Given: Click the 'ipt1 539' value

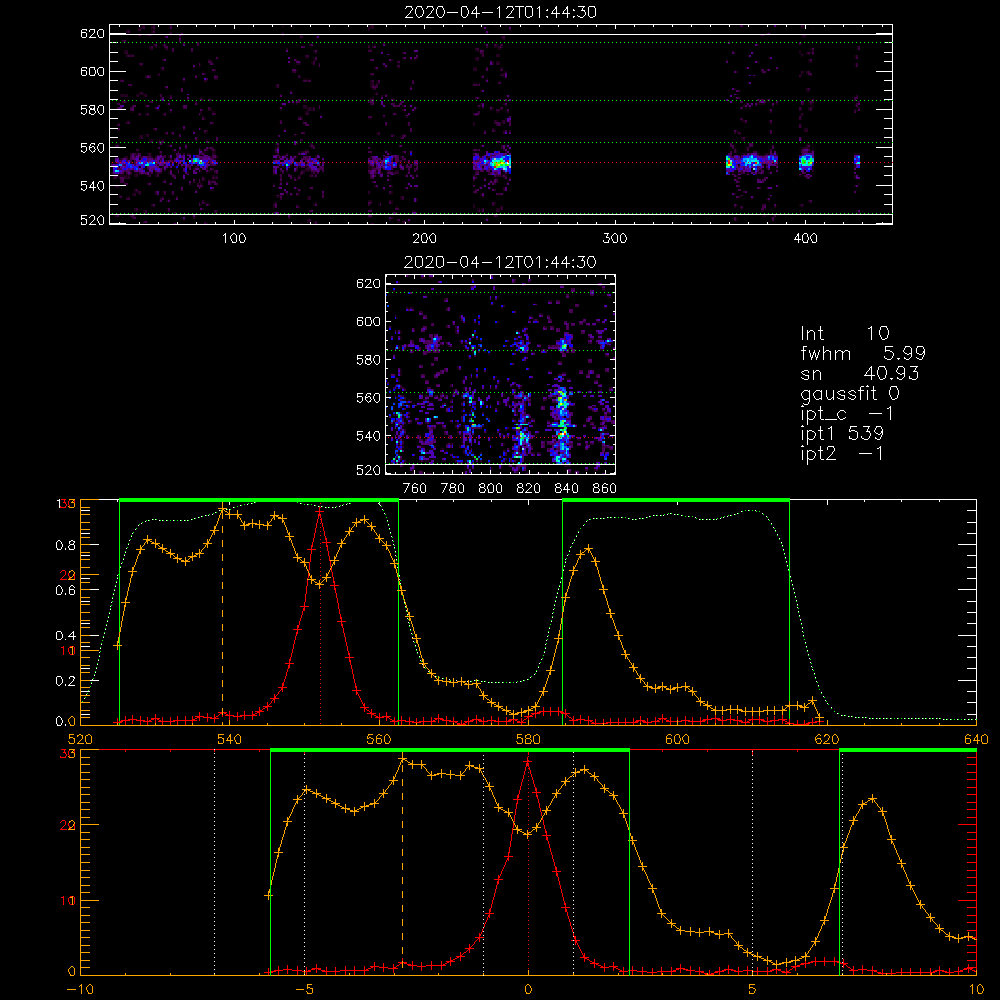Looking at the screenshot, I should click(x=842, y=434).
